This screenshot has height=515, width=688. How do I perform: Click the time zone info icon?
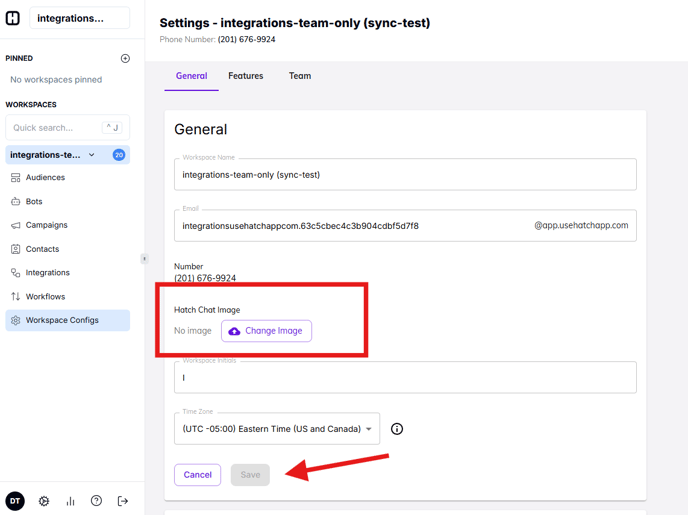[397, 429]
